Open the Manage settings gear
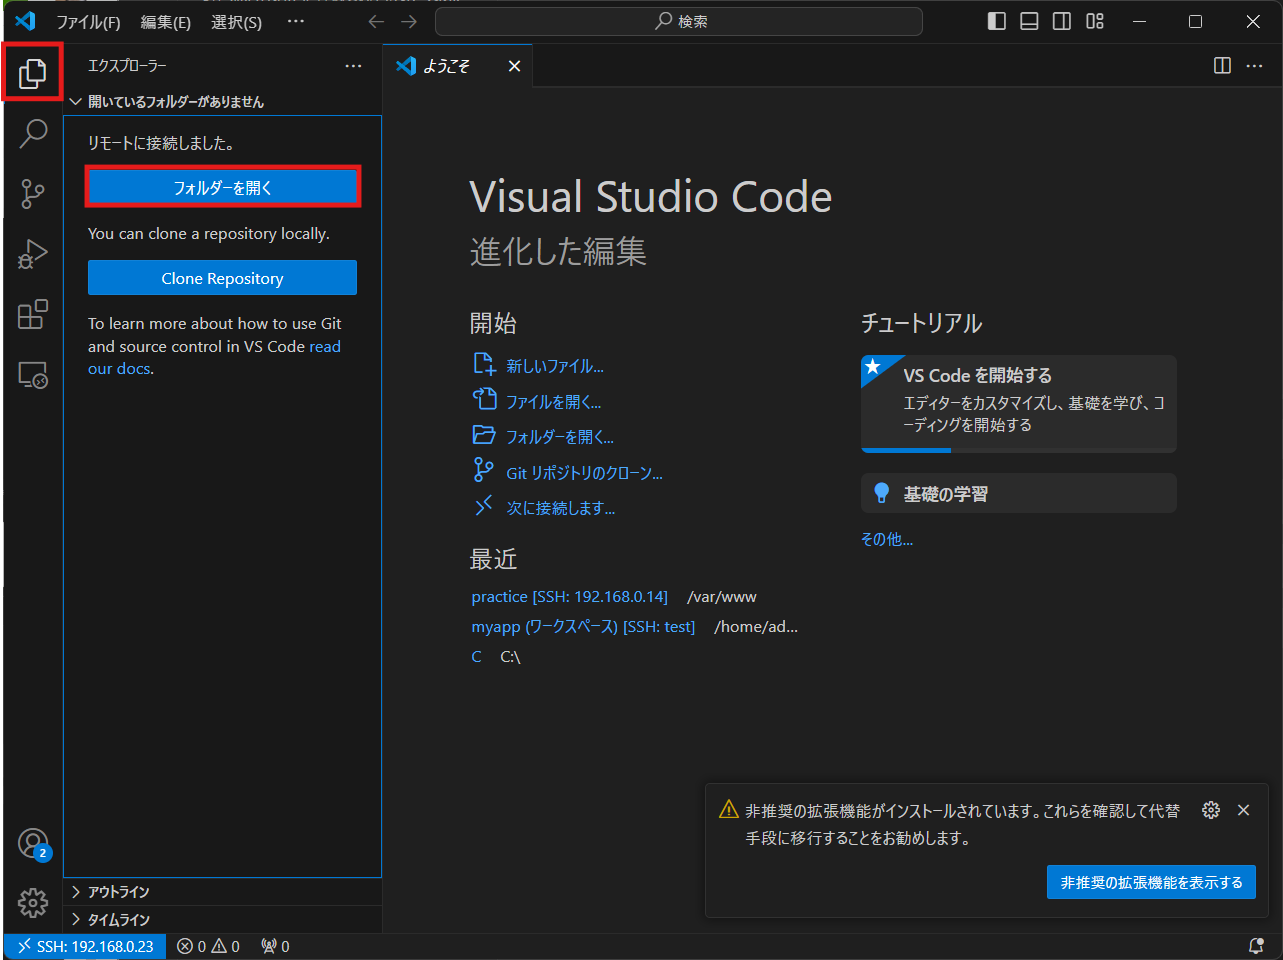This screenshot has height=960, width=1283. click(33, 903)
